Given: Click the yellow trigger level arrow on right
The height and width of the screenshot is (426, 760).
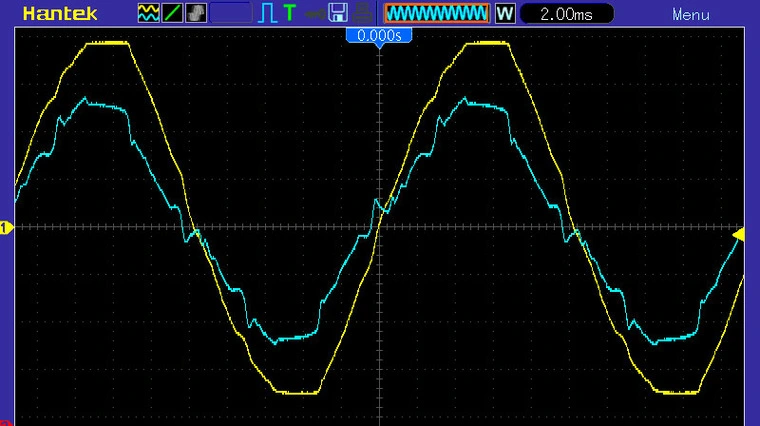Looking at the screenshot, I should pos(740,234).
